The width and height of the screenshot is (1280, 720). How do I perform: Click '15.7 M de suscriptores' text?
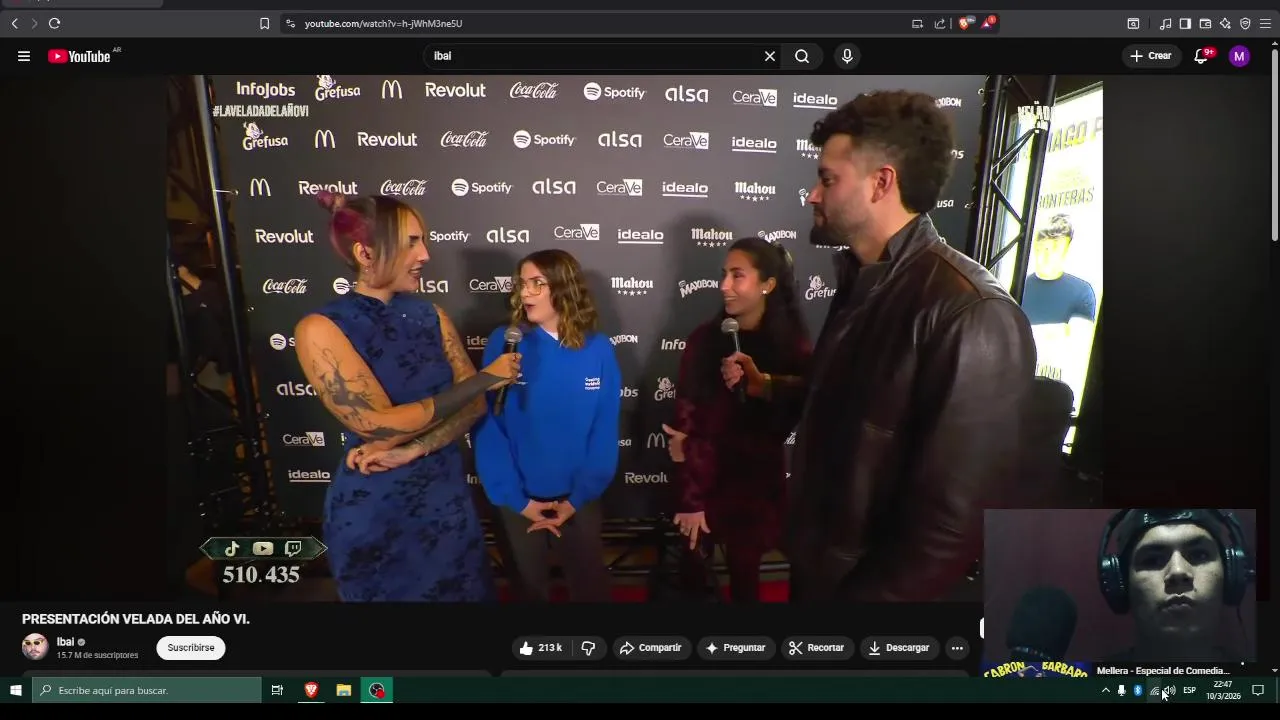pos(97,655)
